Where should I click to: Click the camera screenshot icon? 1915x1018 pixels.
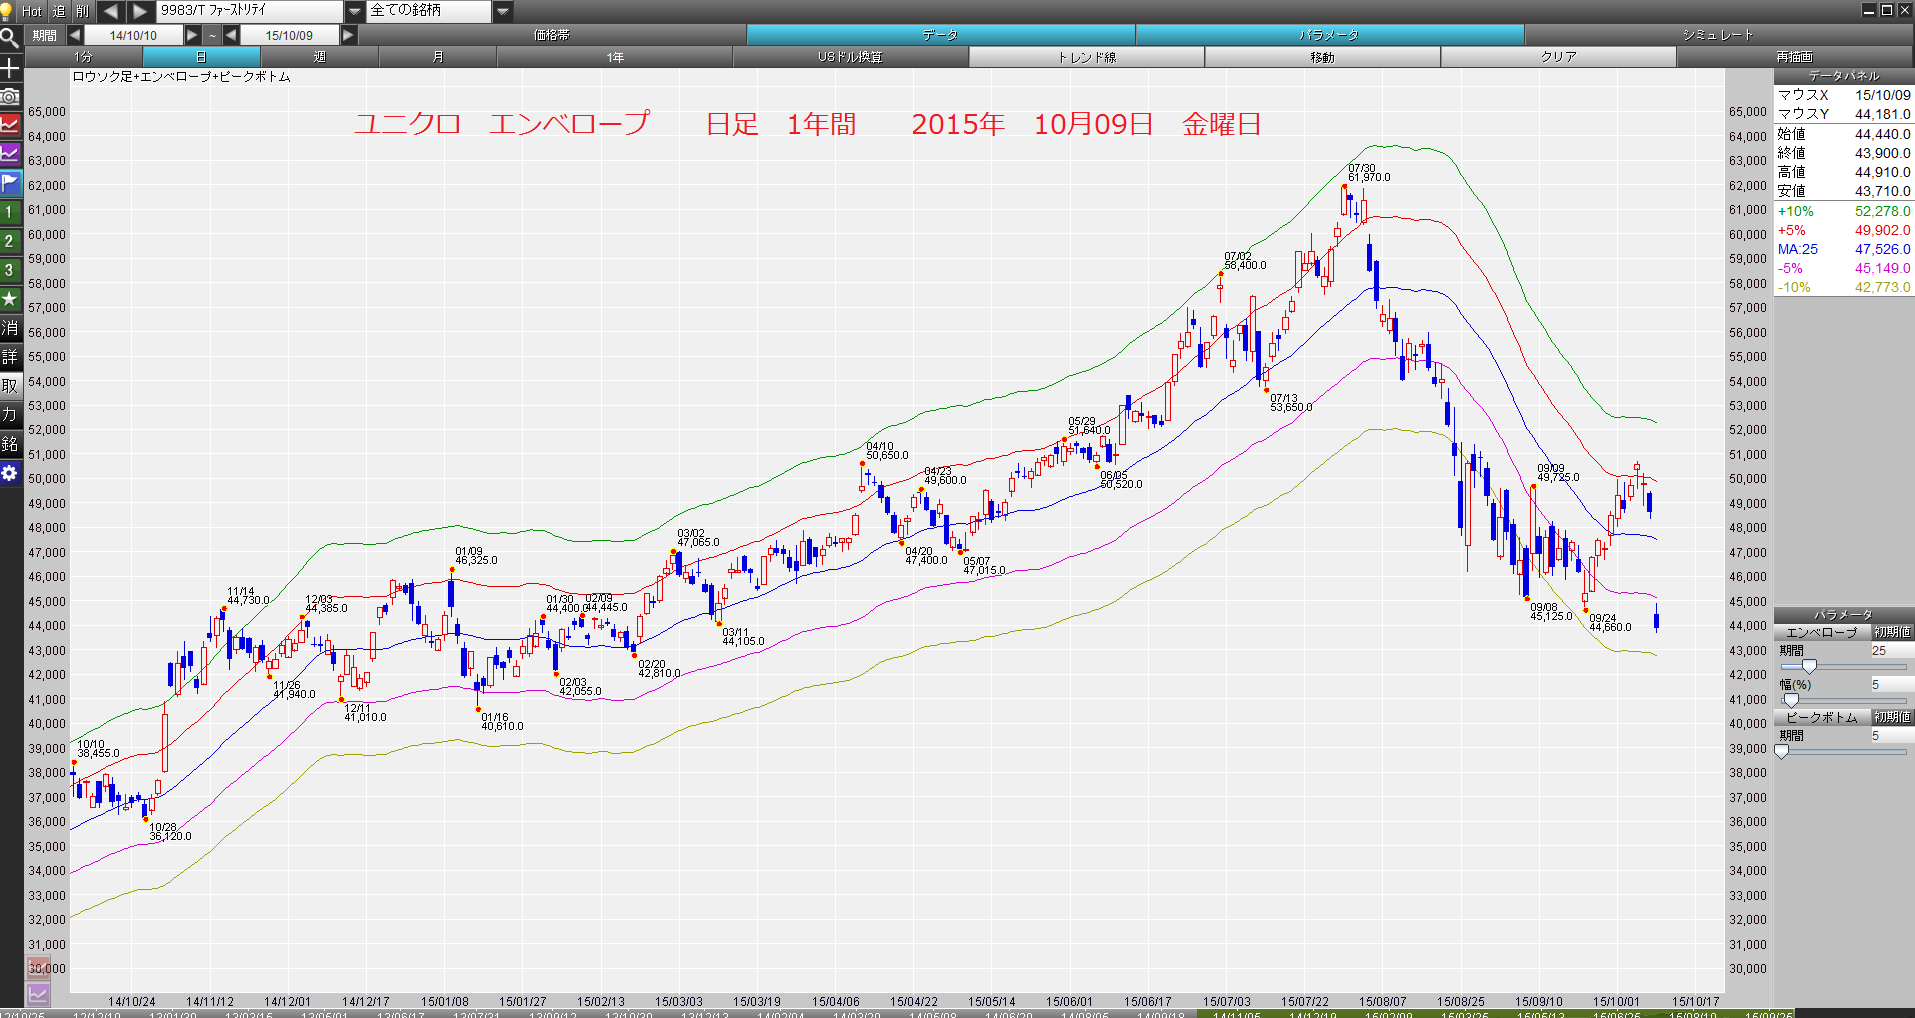[x=10, y=96]
